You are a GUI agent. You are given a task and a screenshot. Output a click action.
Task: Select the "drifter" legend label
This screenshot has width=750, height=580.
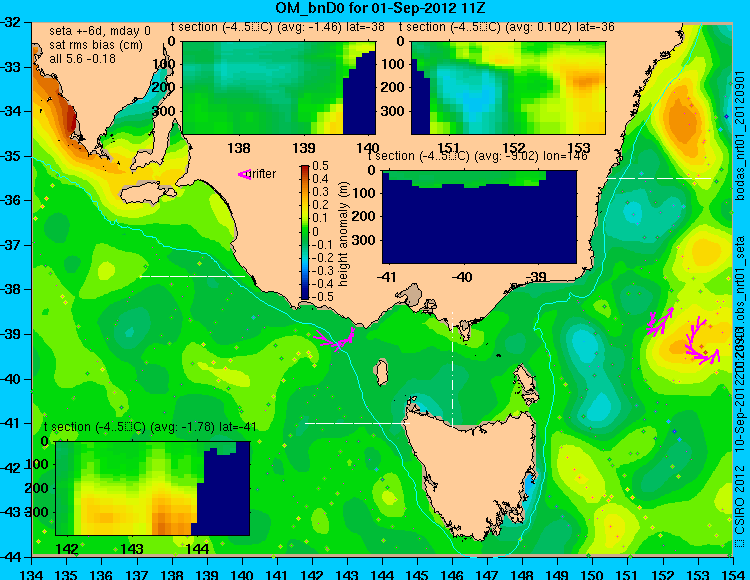click(263, 174)
